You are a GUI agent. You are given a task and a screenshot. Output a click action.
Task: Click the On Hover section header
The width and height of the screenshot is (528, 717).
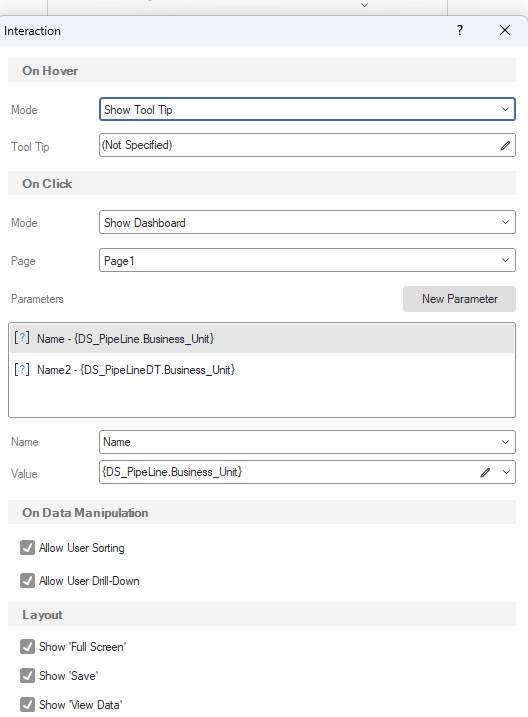click(x=262, y=70)
